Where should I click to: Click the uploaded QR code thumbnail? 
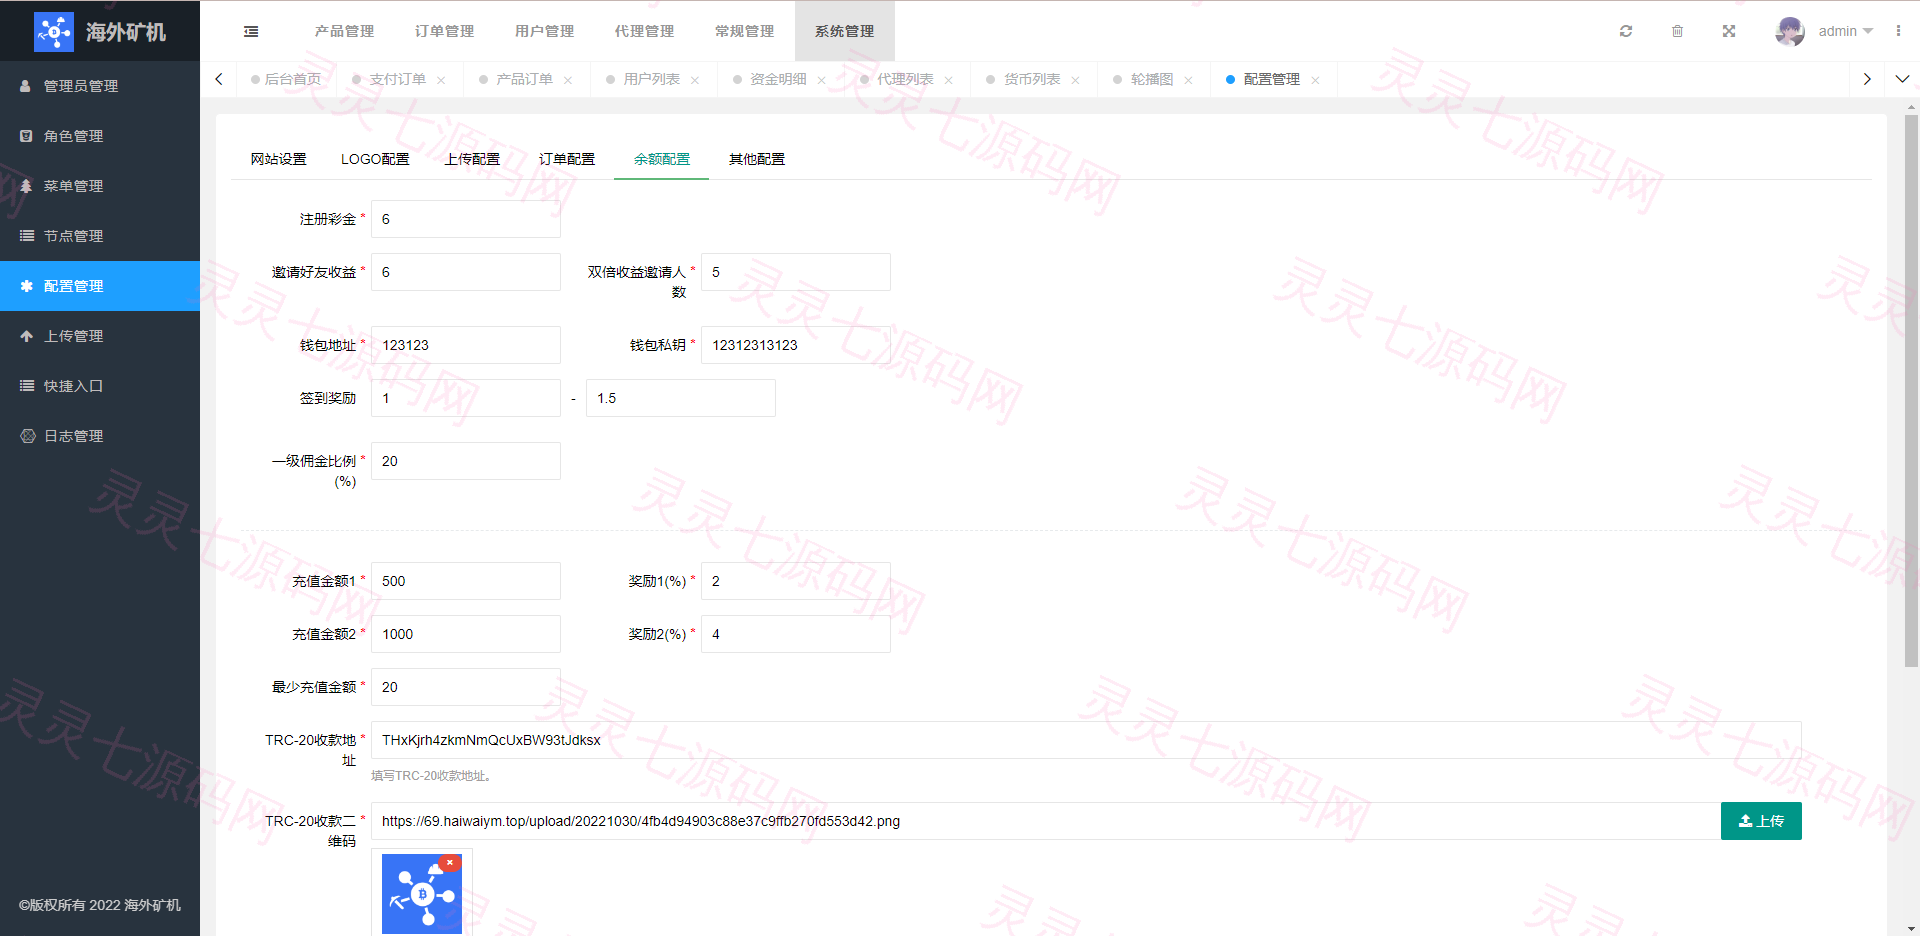coord(422,894)
